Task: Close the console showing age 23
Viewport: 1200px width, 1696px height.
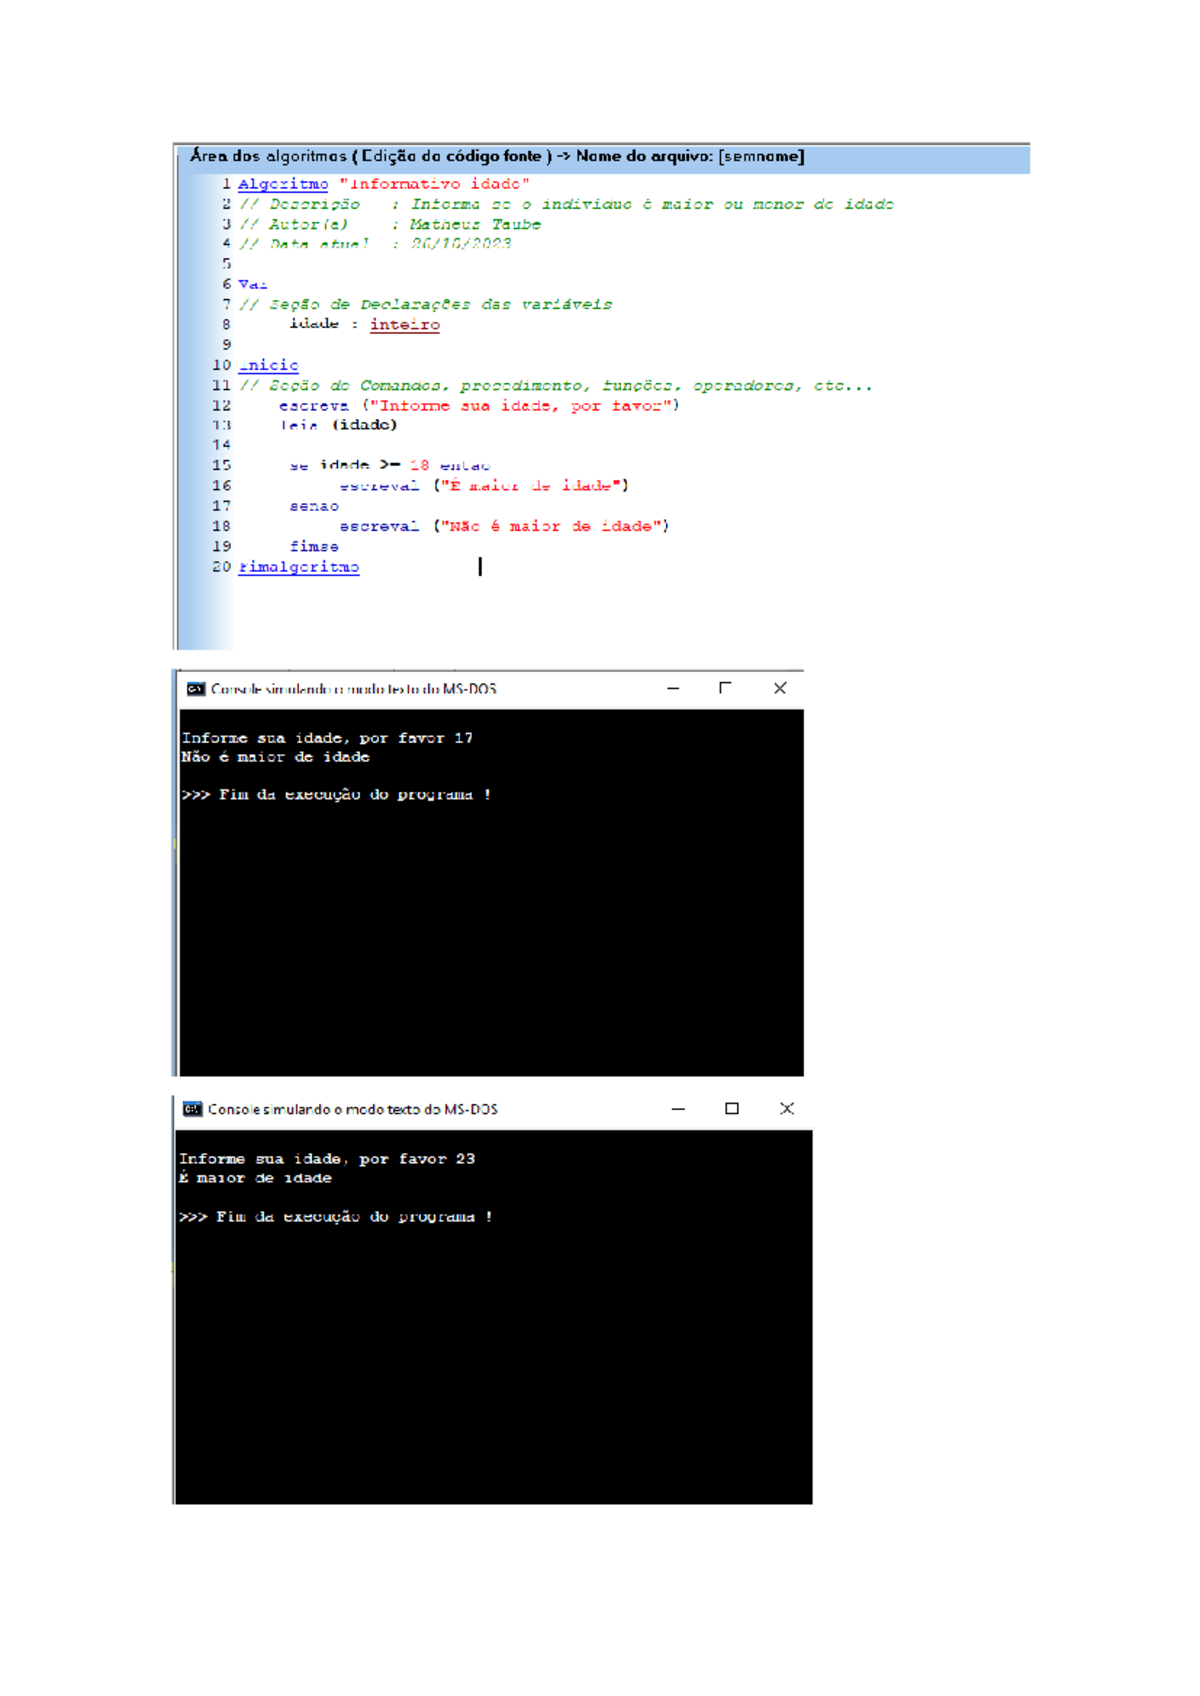Action: (x=787, y=1109)
